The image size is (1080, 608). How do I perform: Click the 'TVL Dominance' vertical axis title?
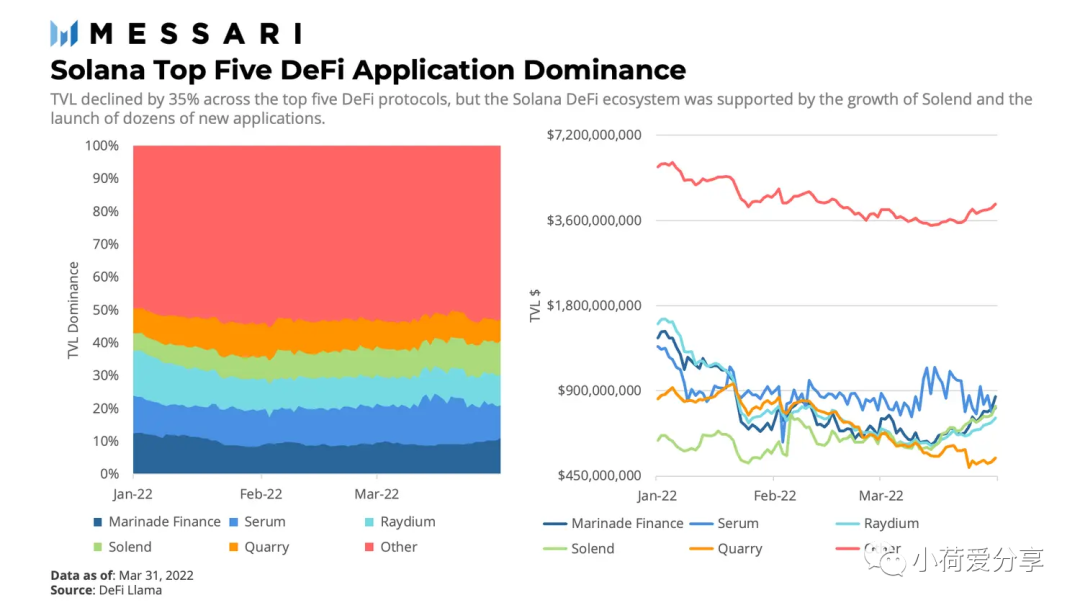pyautogui.click(x=73, y=310)
